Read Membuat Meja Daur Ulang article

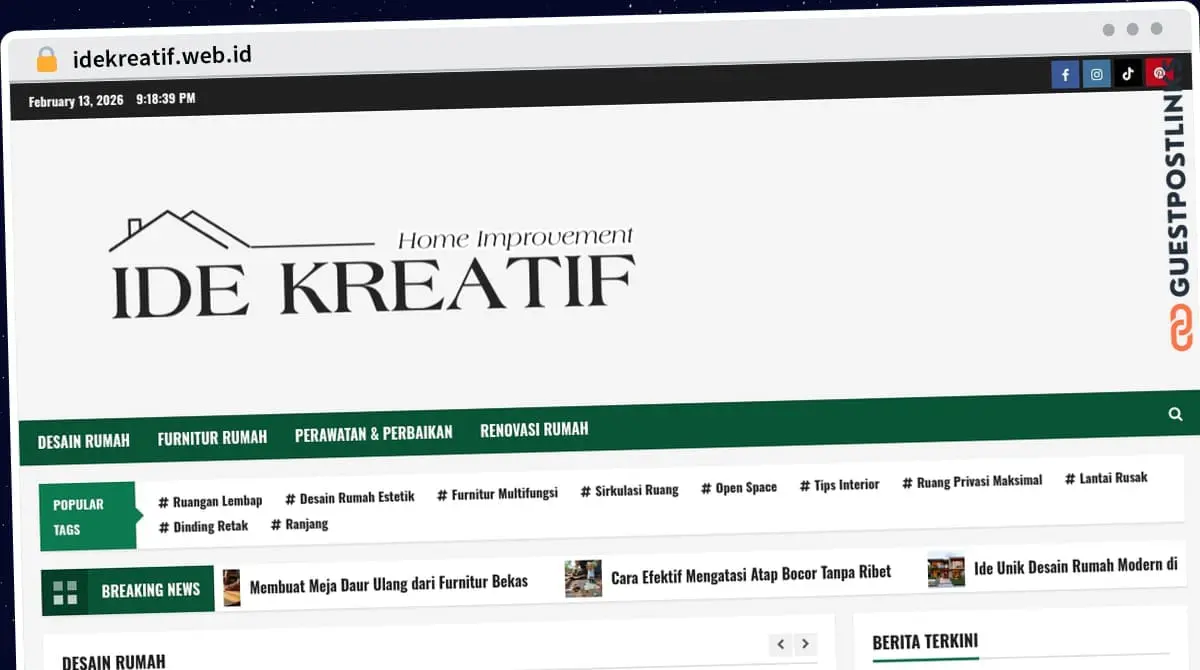tap(388, 582)
